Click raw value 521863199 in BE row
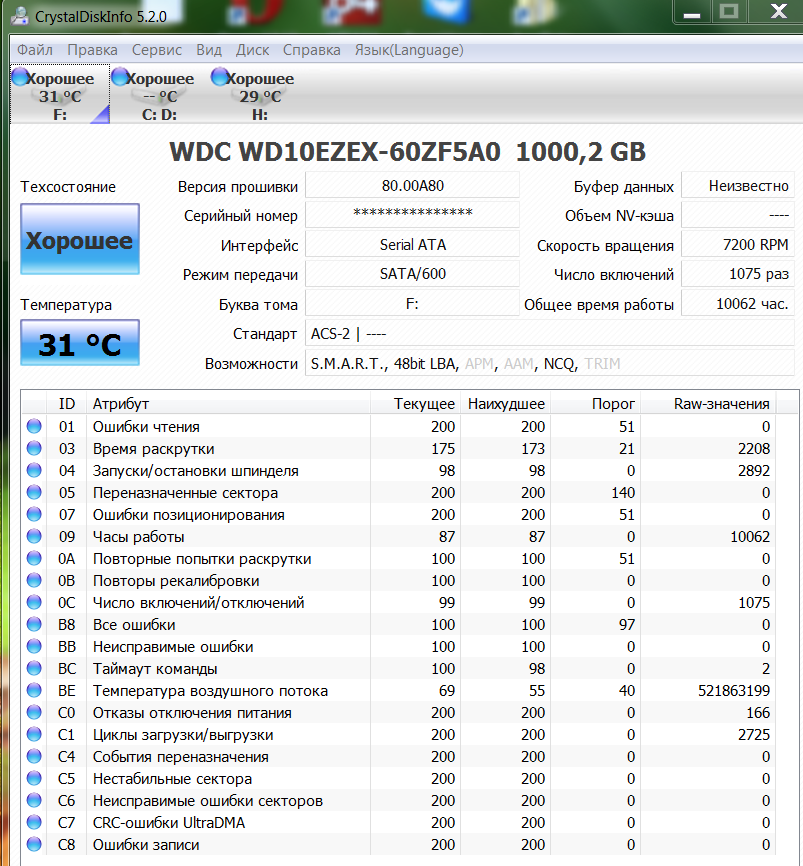803x866 pixels. point(733,690)
